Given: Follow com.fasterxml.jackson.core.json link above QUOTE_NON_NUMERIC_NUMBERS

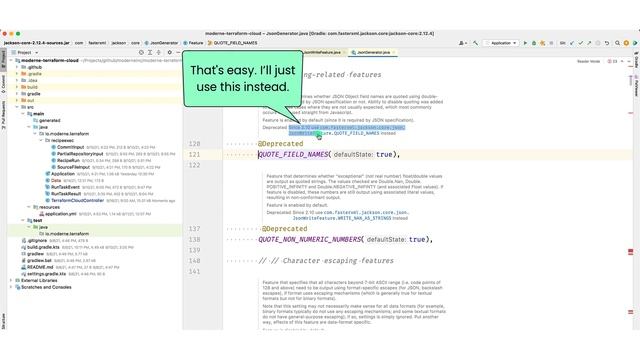Looking at the screenshot, I should pos(366,213).
